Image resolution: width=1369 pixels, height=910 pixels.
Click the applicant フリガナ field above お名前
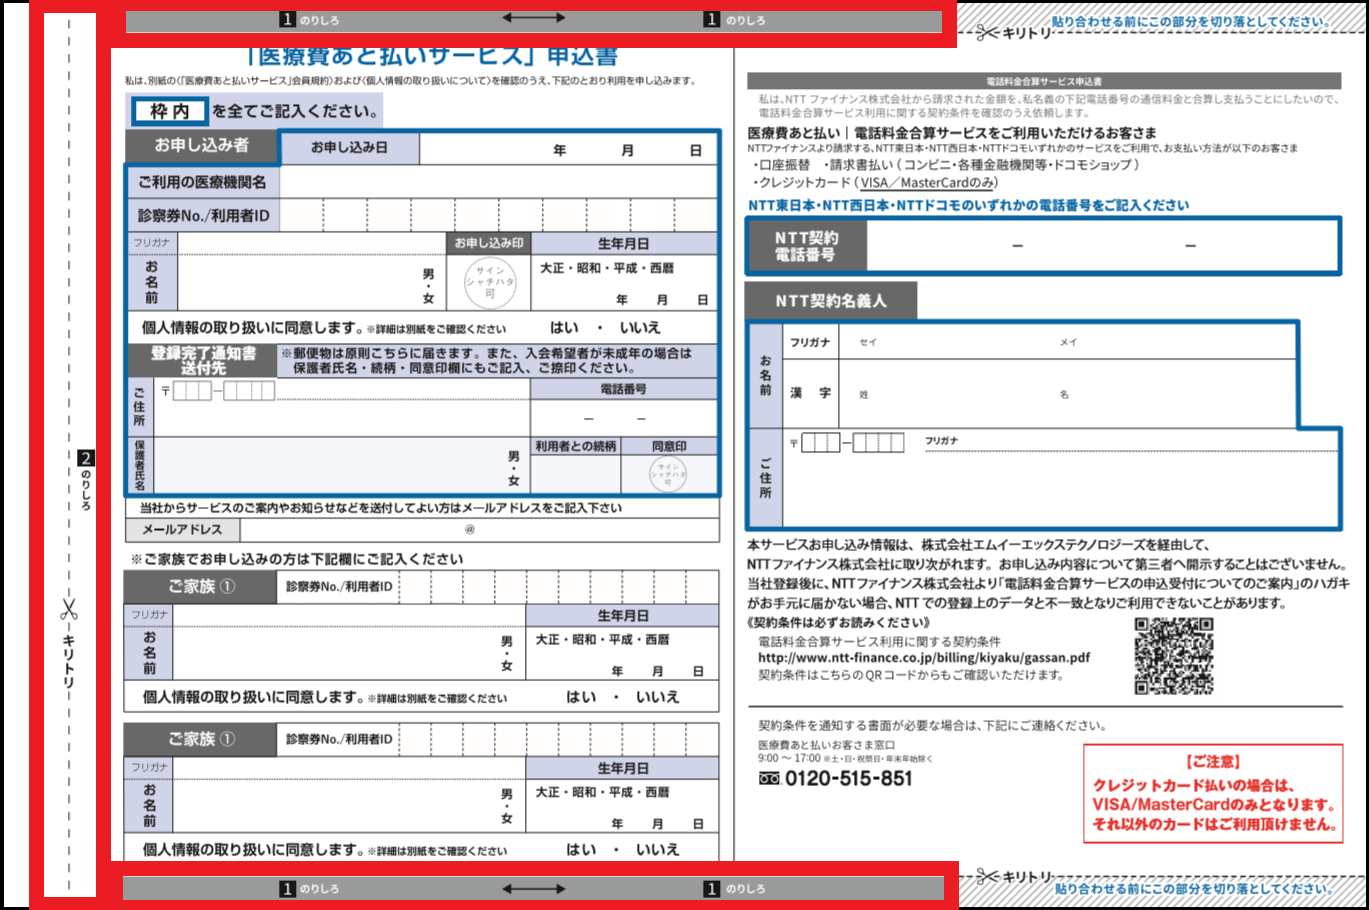[311, 243]
